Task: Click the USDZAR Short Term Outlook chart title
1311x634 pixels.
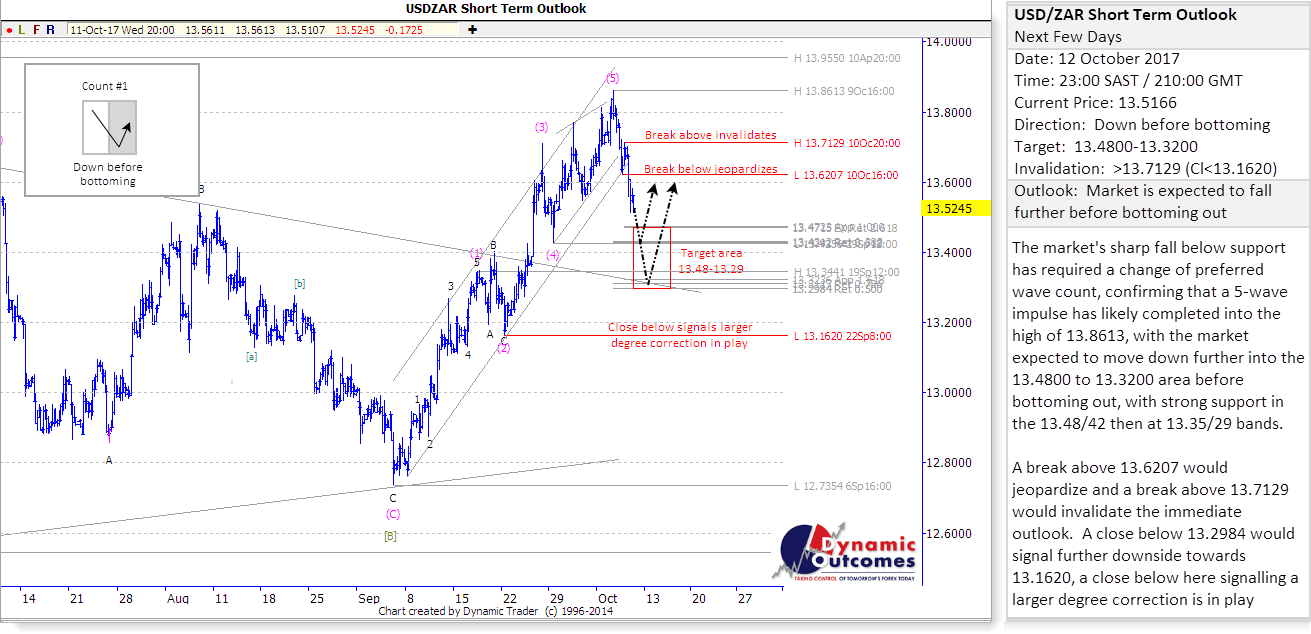Action: point(496,9)
